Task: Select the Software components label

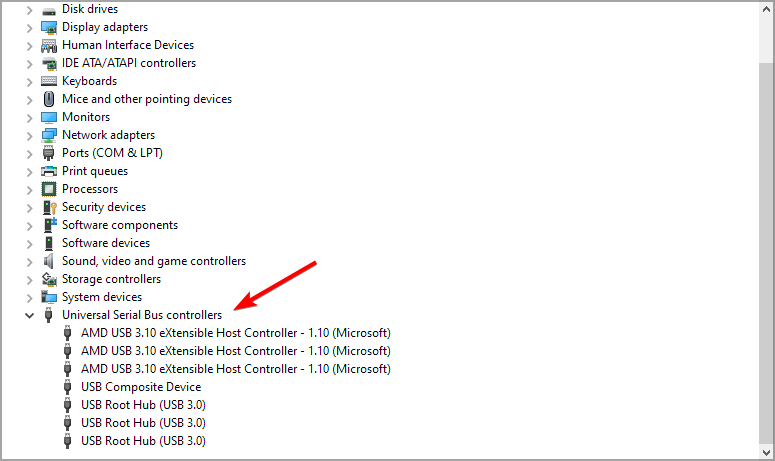Action: coord(120,225)
